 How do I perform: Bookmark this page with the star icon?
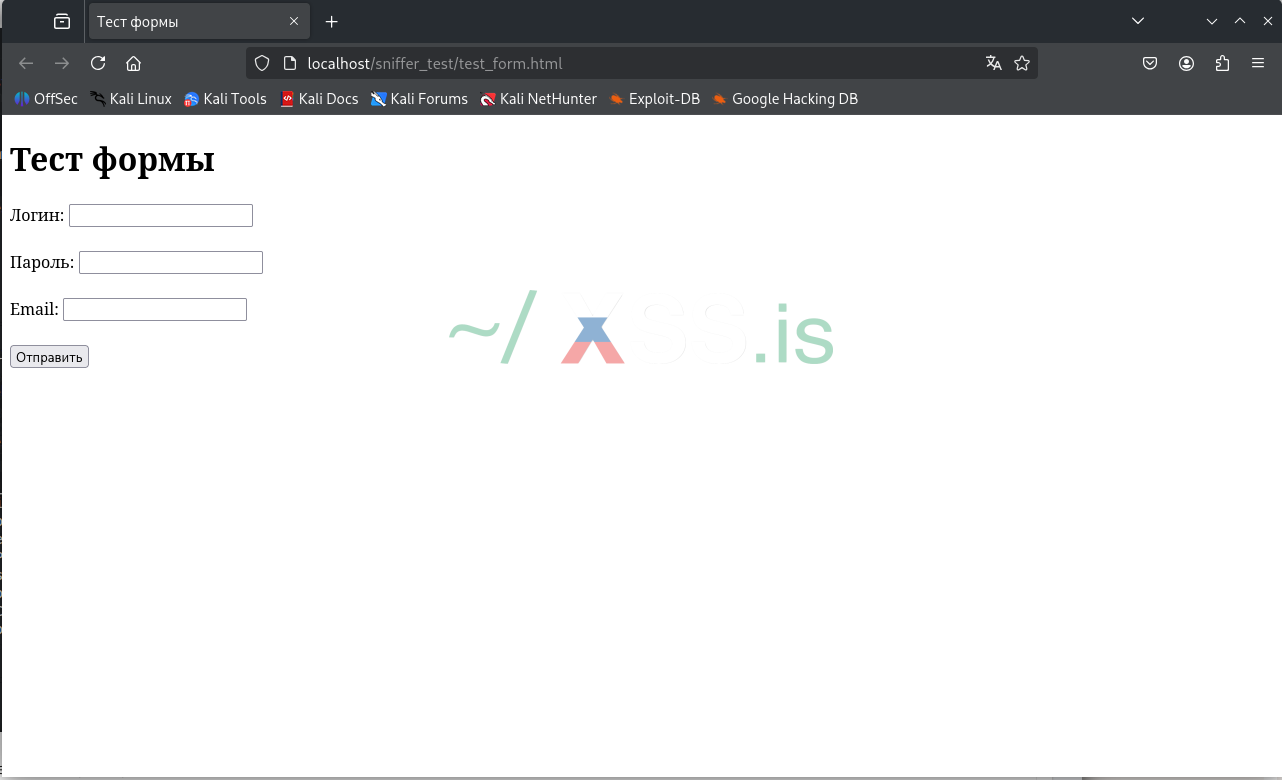click(1022, 62)
